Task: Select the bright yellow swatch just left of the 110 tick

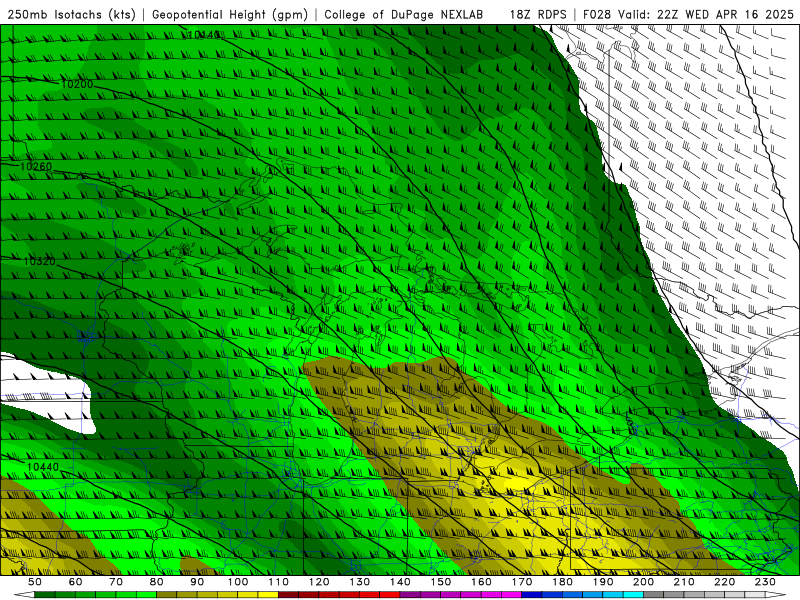Action: (x=268, y=595)
